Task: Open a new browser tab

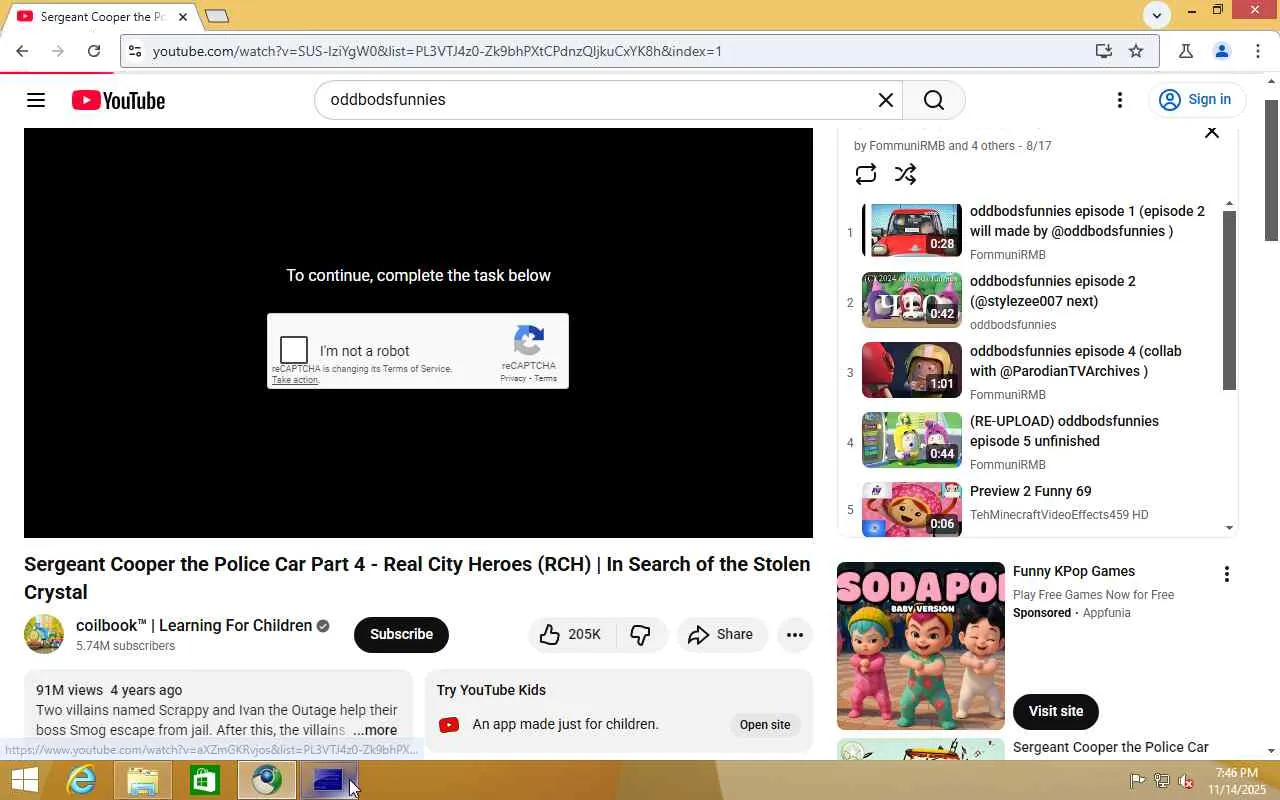Action: pos(217,16)
